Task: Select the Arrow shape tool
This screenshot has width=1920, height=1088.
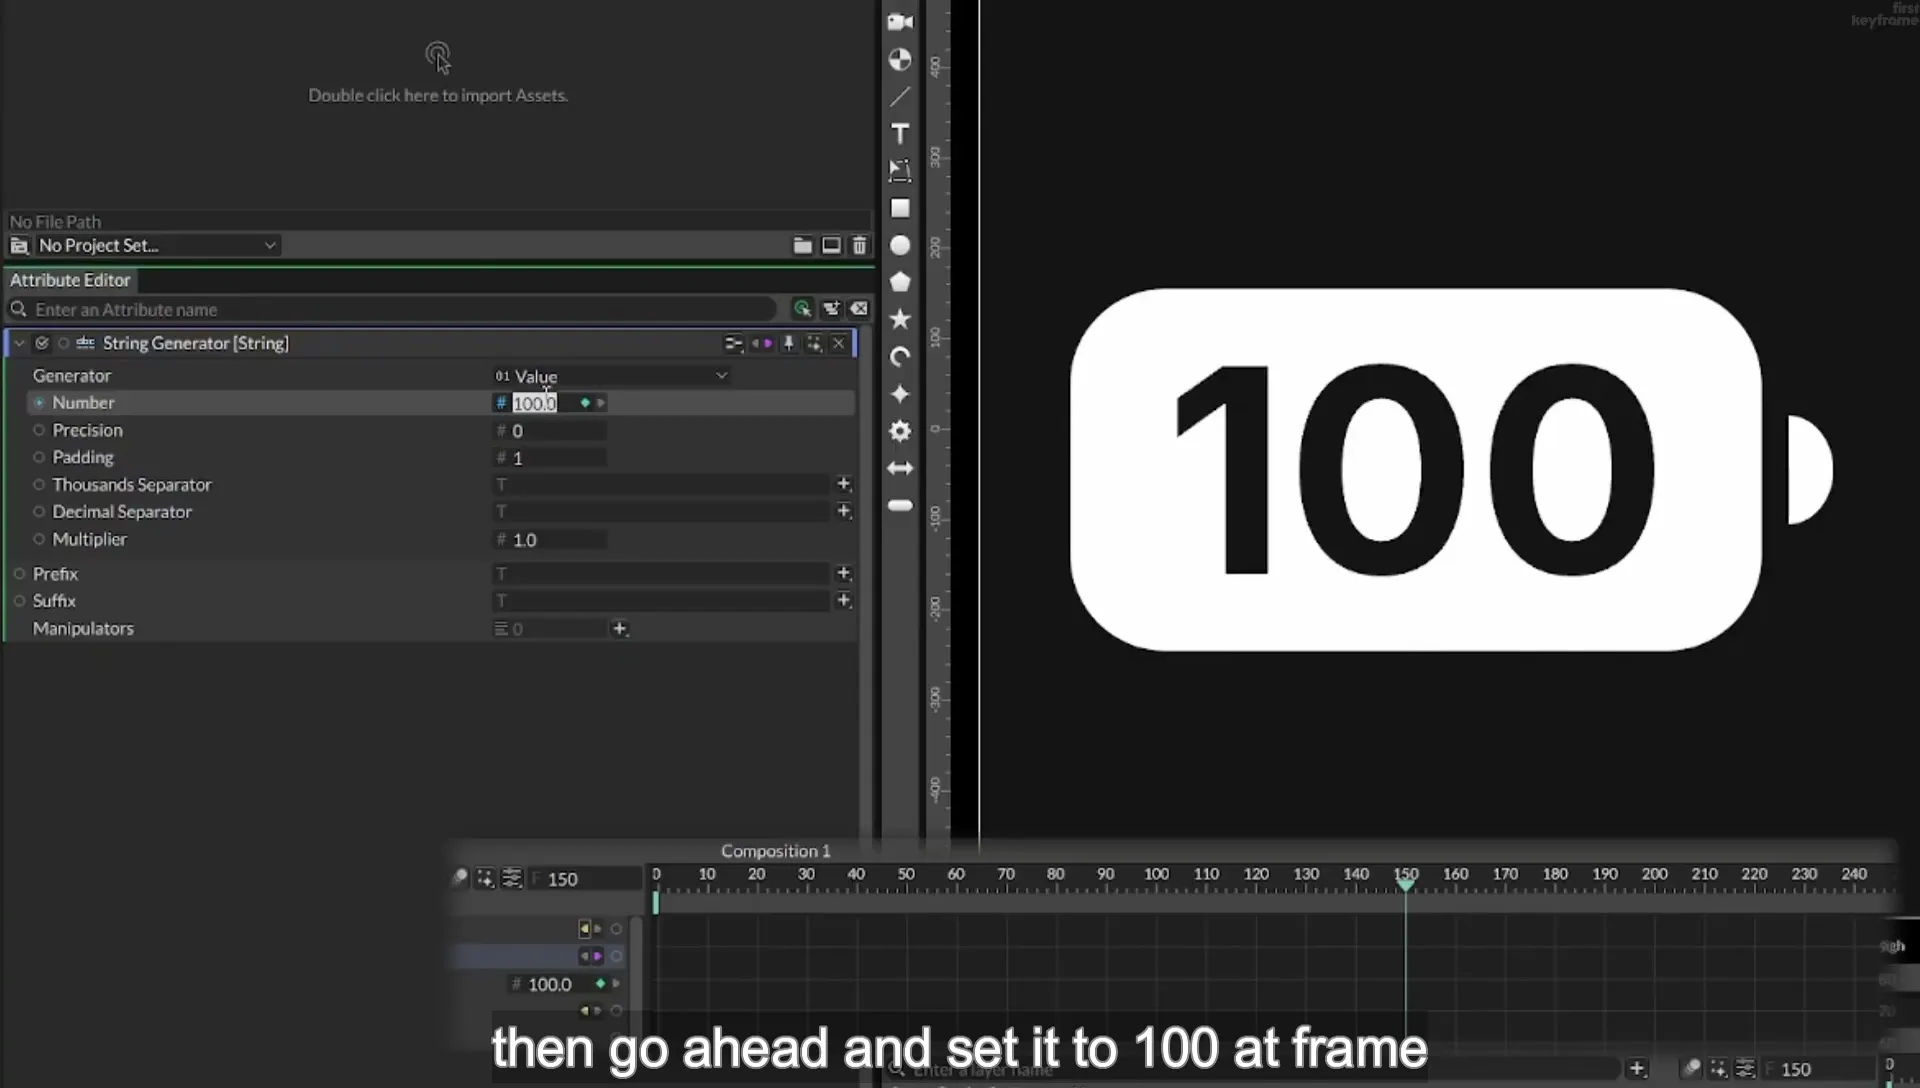Action: [900, 468]
